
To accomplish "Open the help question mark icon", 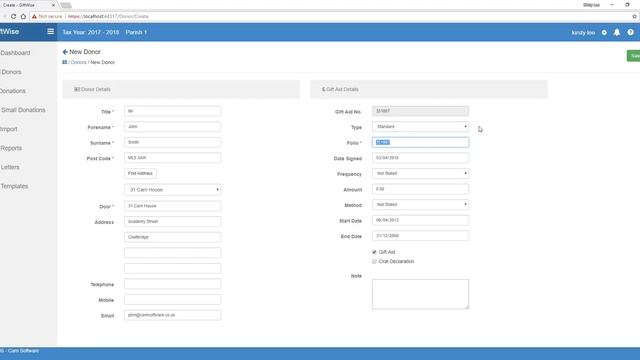I will [631, 32].
